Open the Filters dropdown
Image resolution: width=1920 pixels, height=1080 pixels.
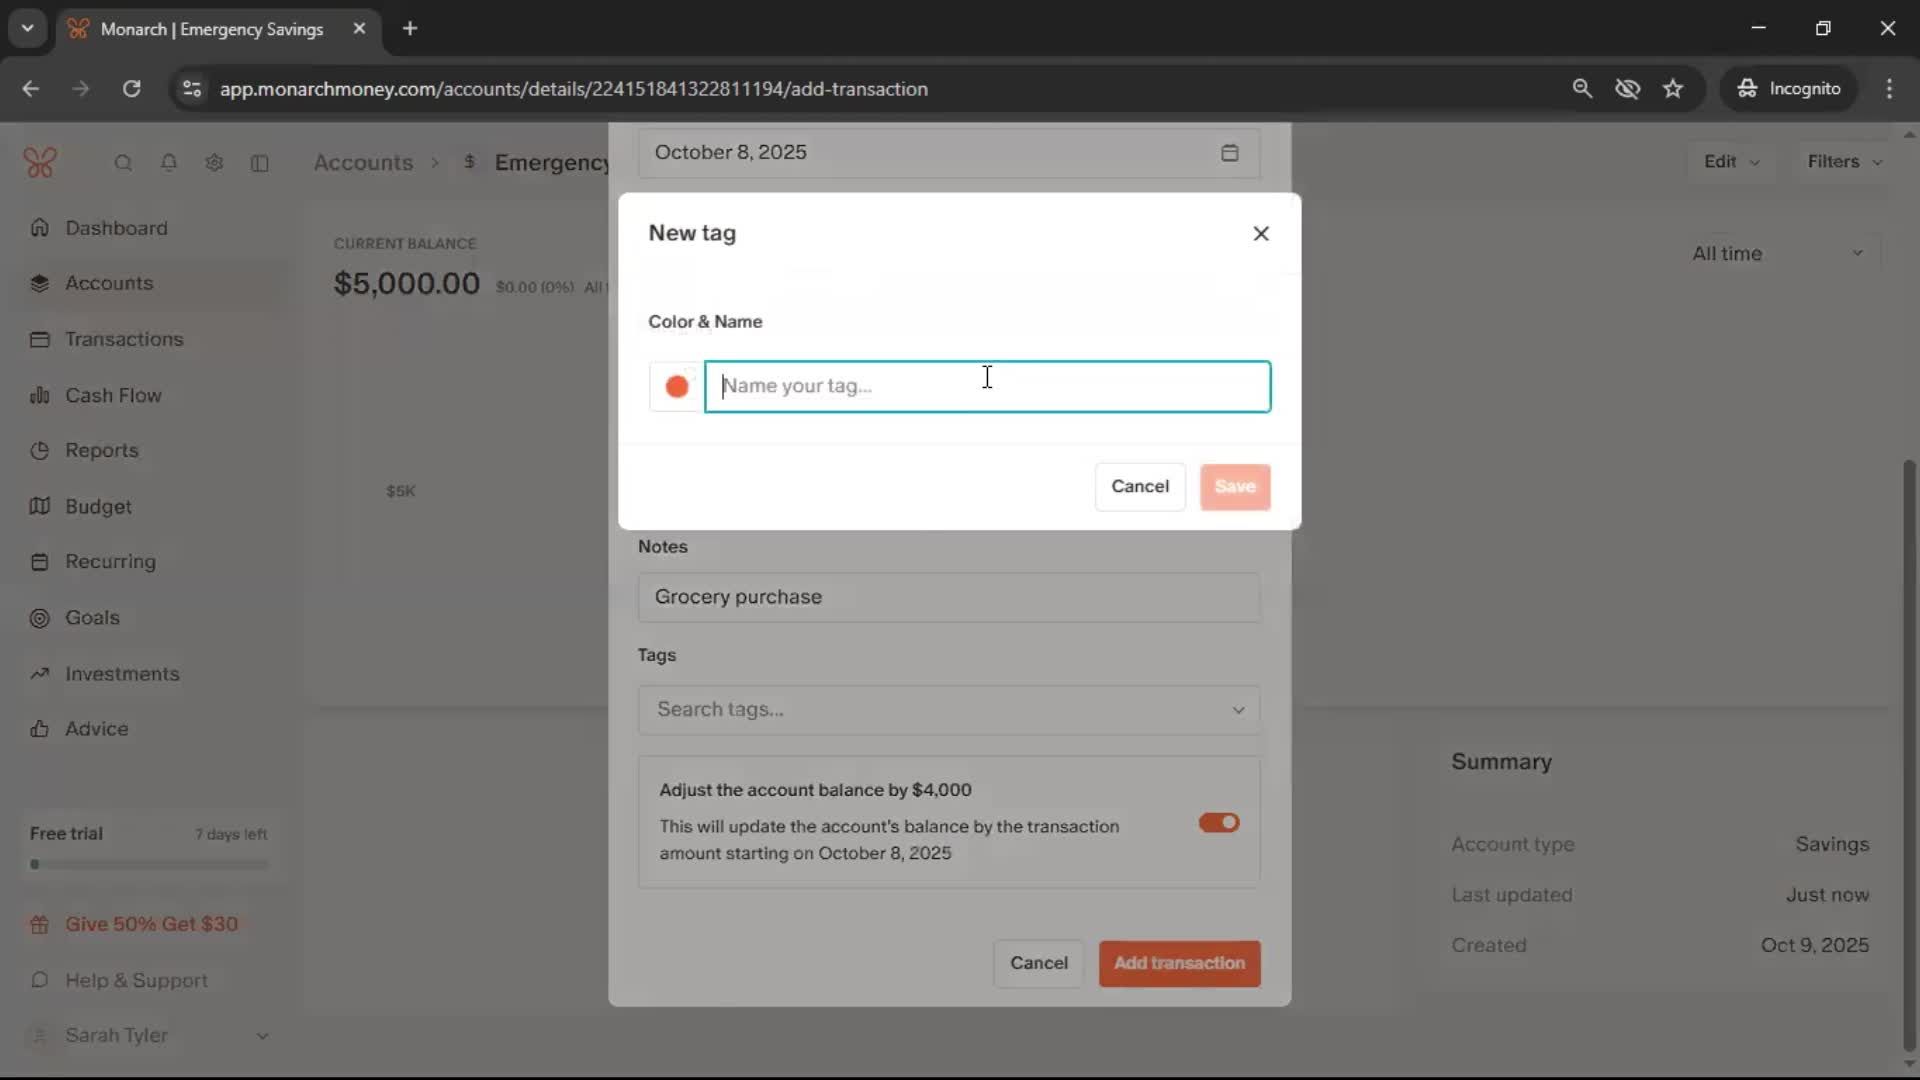tap(1844, 162)
